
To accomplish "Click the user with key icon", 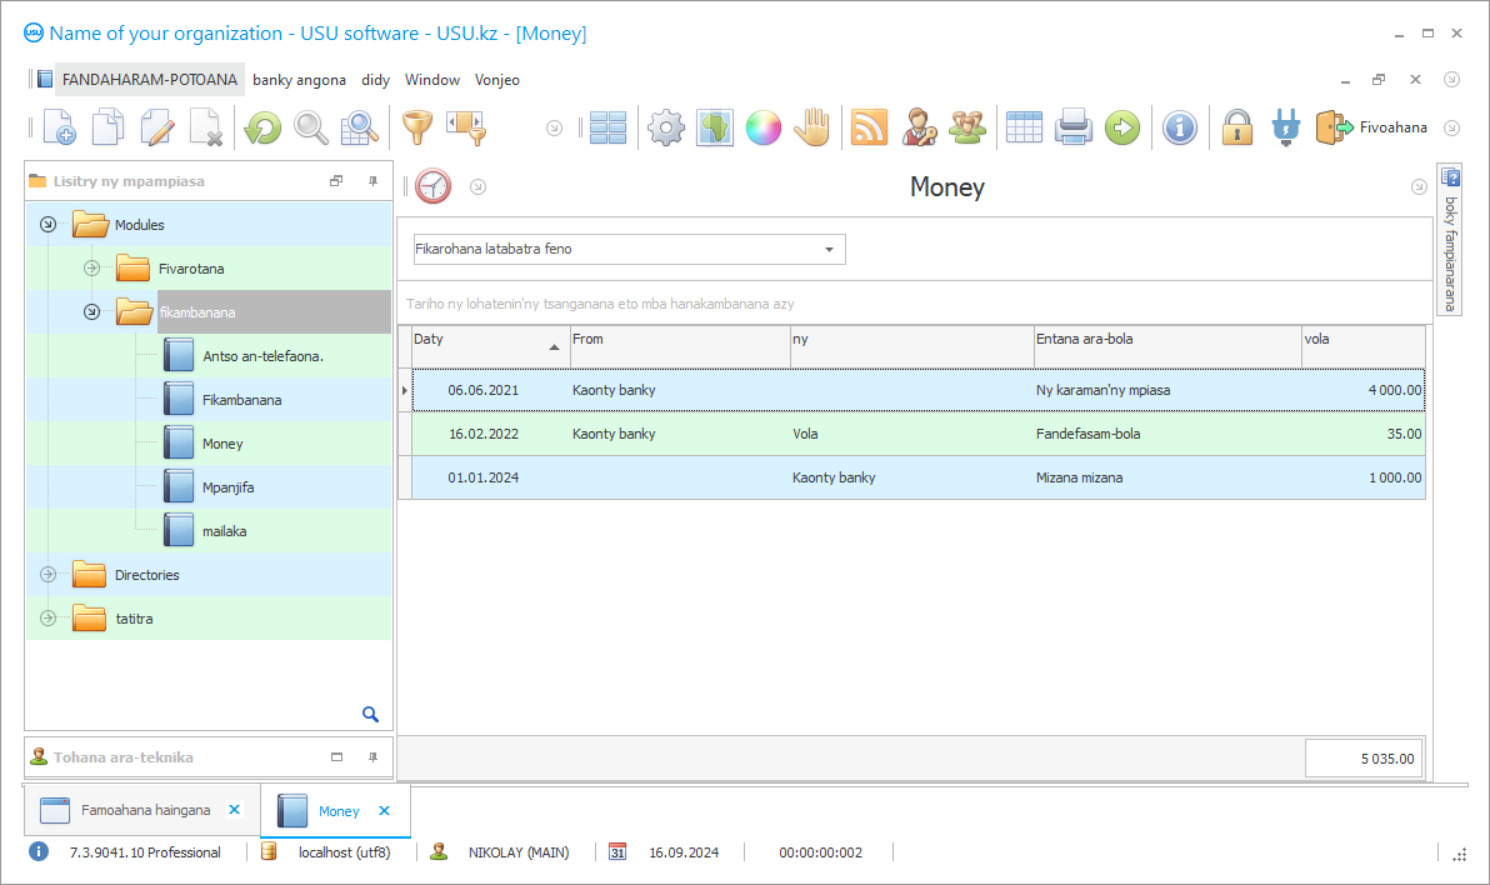I will coord(918,127).
